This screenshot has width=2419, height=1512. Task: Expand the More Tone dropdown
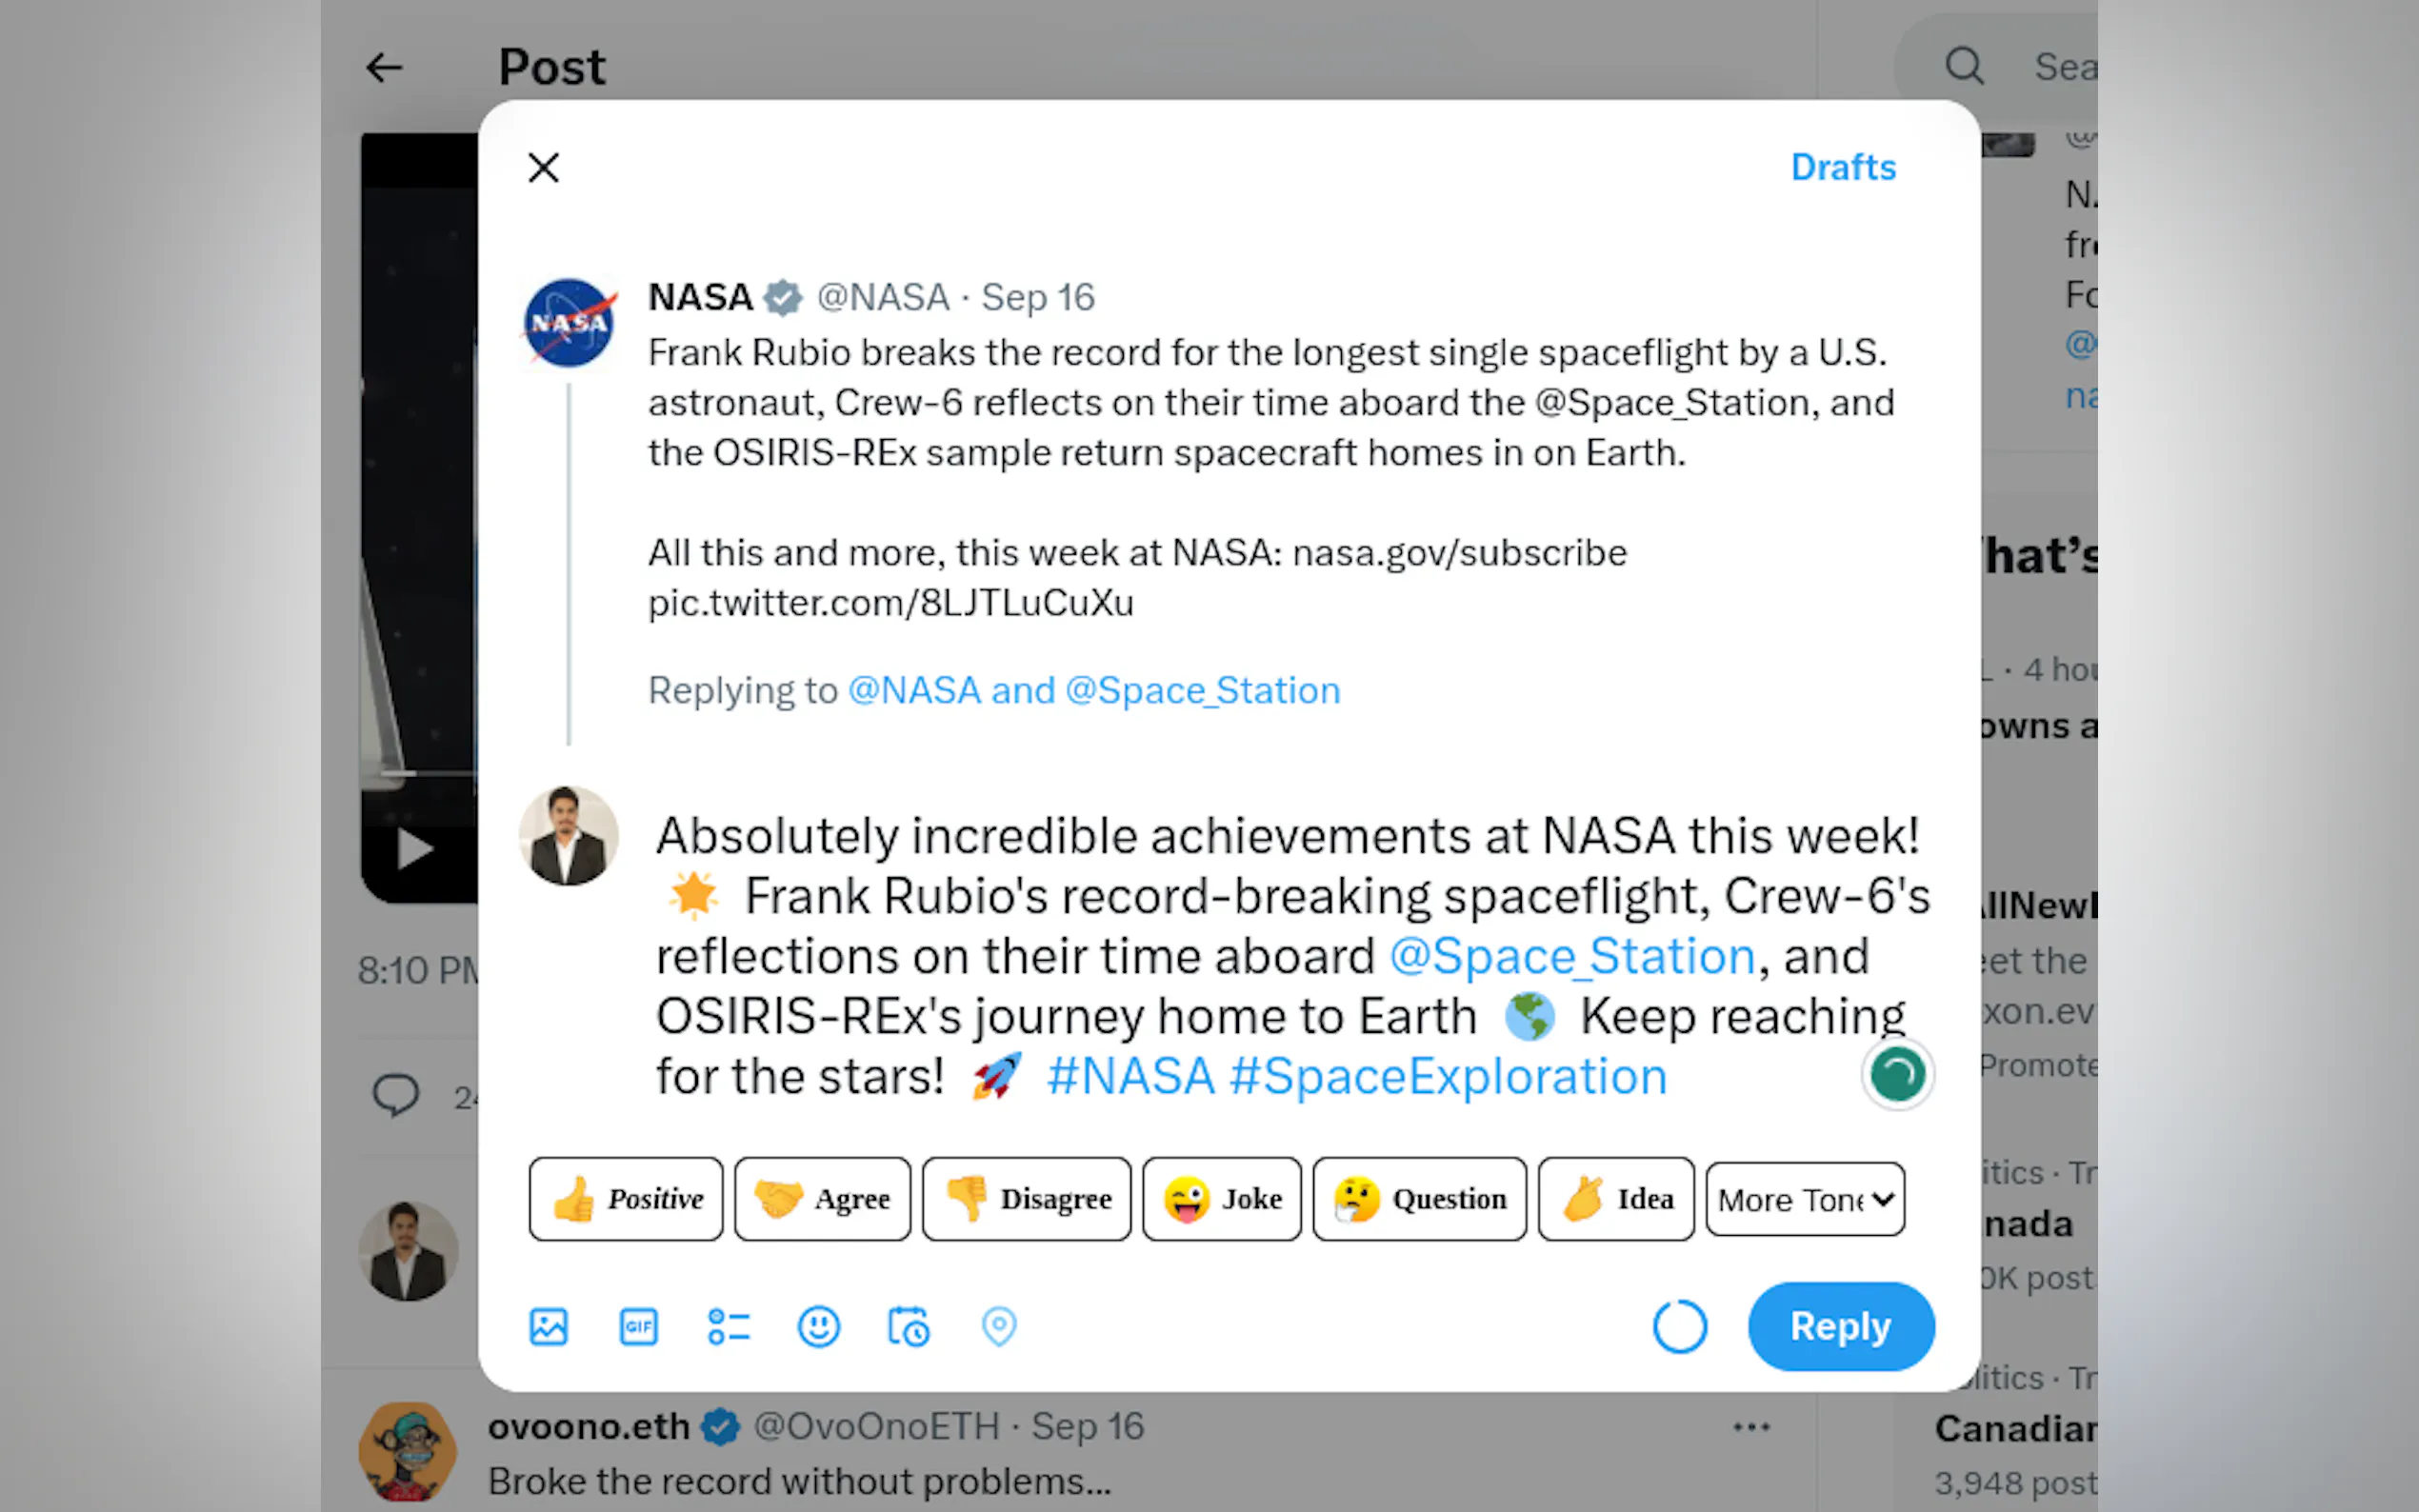1805,1199
